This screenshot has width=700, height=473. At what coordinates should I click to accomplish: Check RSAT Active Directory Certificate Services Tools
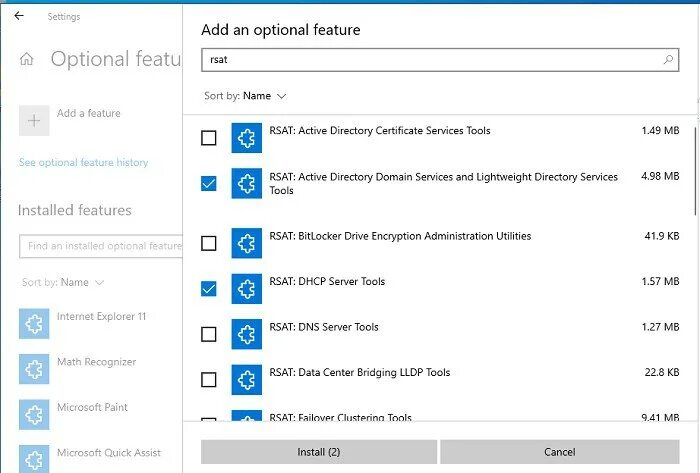click(208, 138)
